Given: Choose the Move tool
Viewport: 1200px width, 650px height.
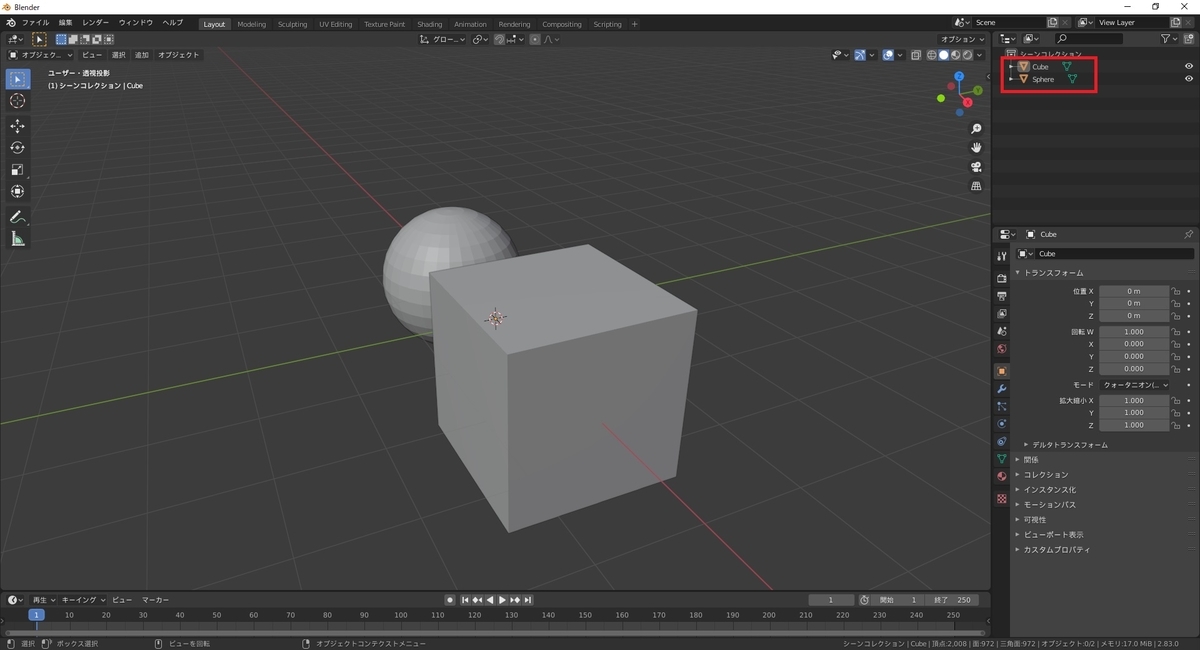Looking at the screenshot, I should coord(18,126).
